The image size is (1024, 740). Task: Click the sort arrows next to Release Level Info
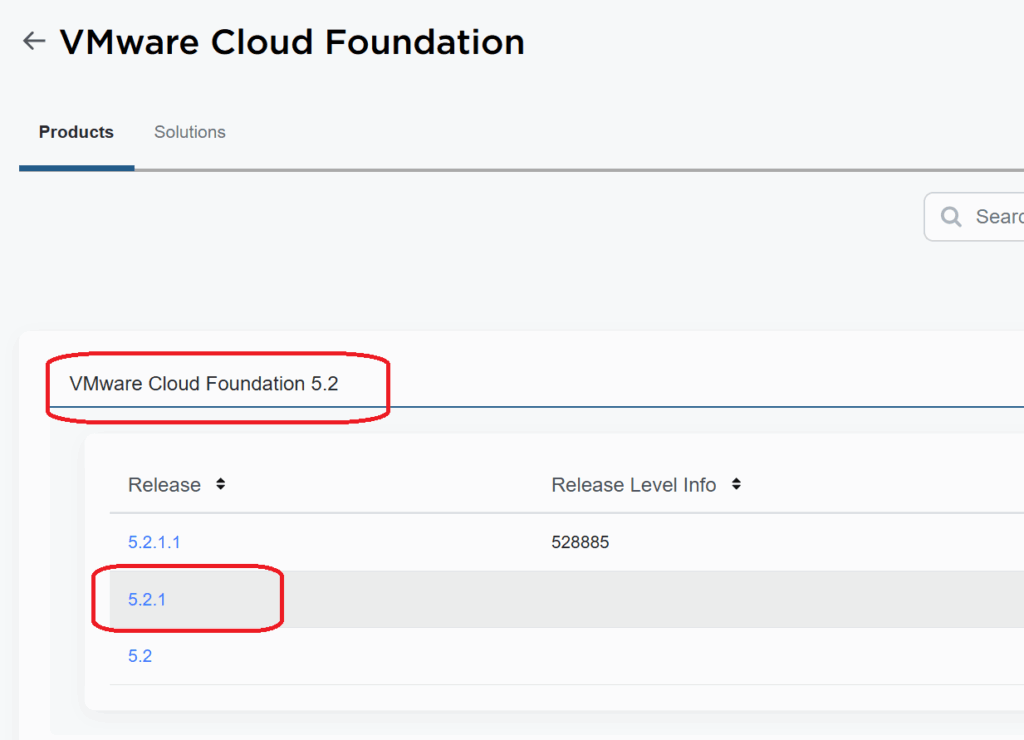coord(736,484)
